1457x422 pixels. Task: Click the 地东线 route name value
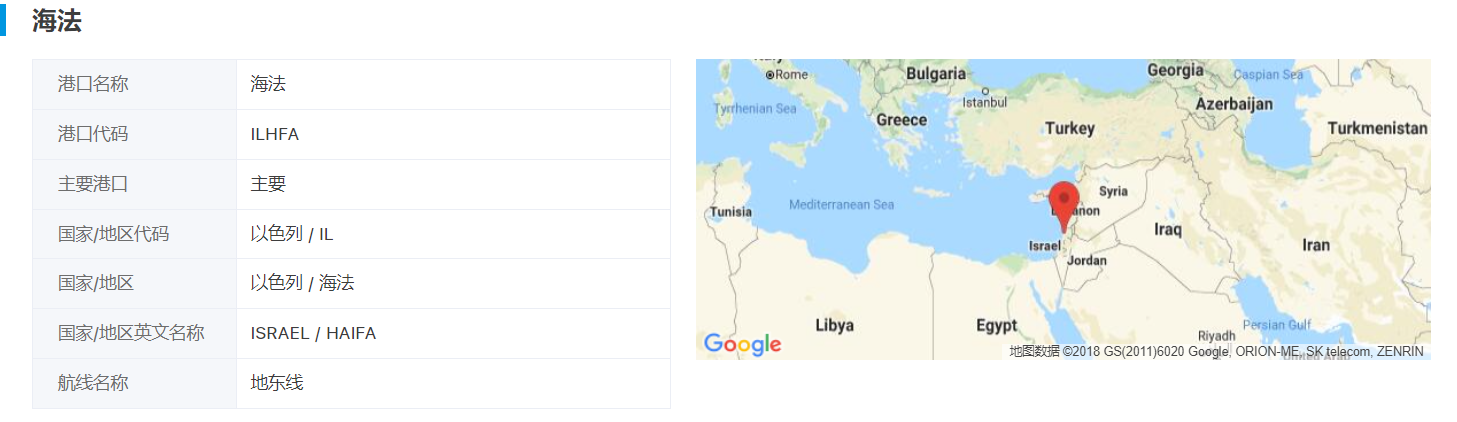[276, 383]
